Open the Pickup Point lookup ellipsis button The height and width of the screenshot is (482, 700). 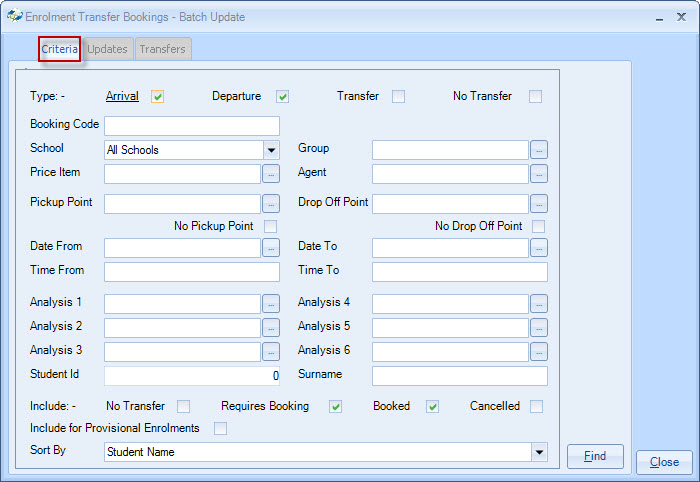tap(271, 204)
